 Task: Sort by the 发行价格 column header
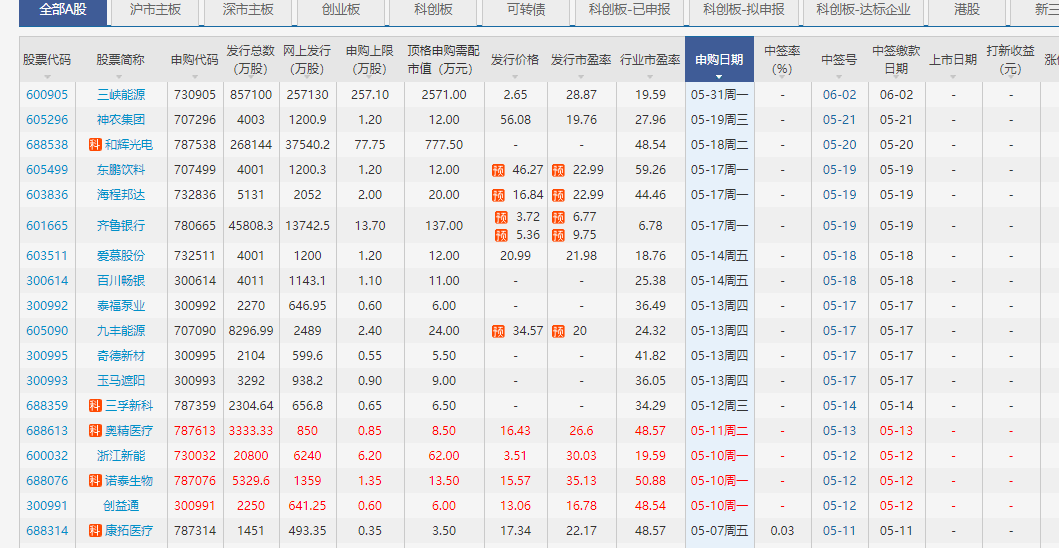[x=515, y=59]
